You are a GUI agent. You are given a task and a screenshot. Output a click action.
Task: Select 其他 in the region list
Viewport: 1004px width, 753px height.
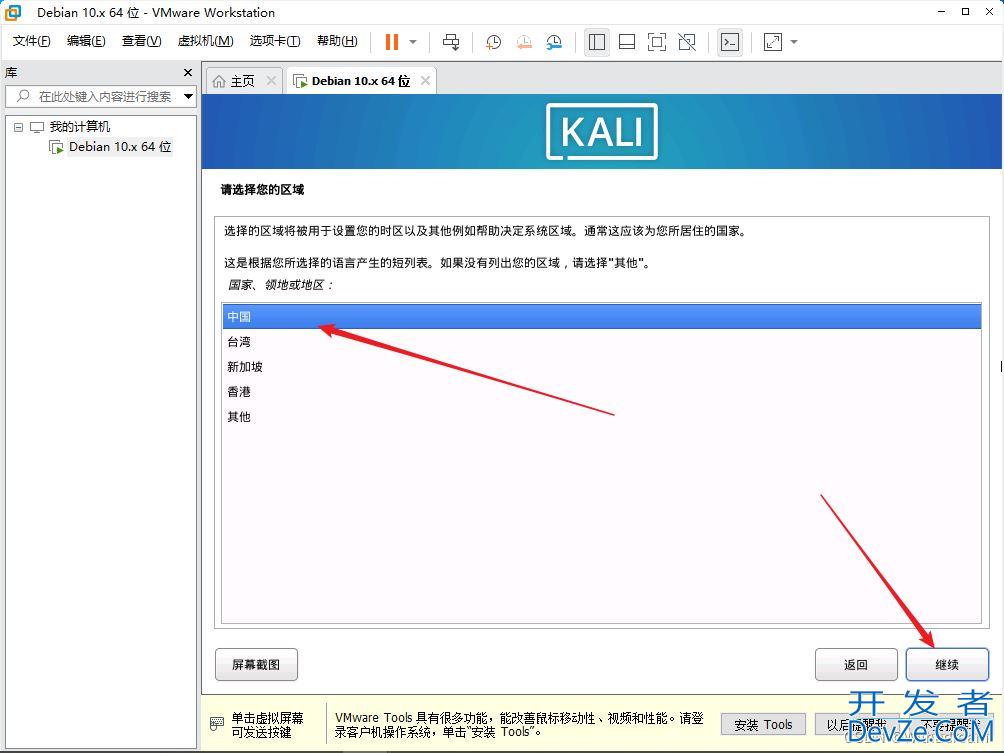point(601,417)
